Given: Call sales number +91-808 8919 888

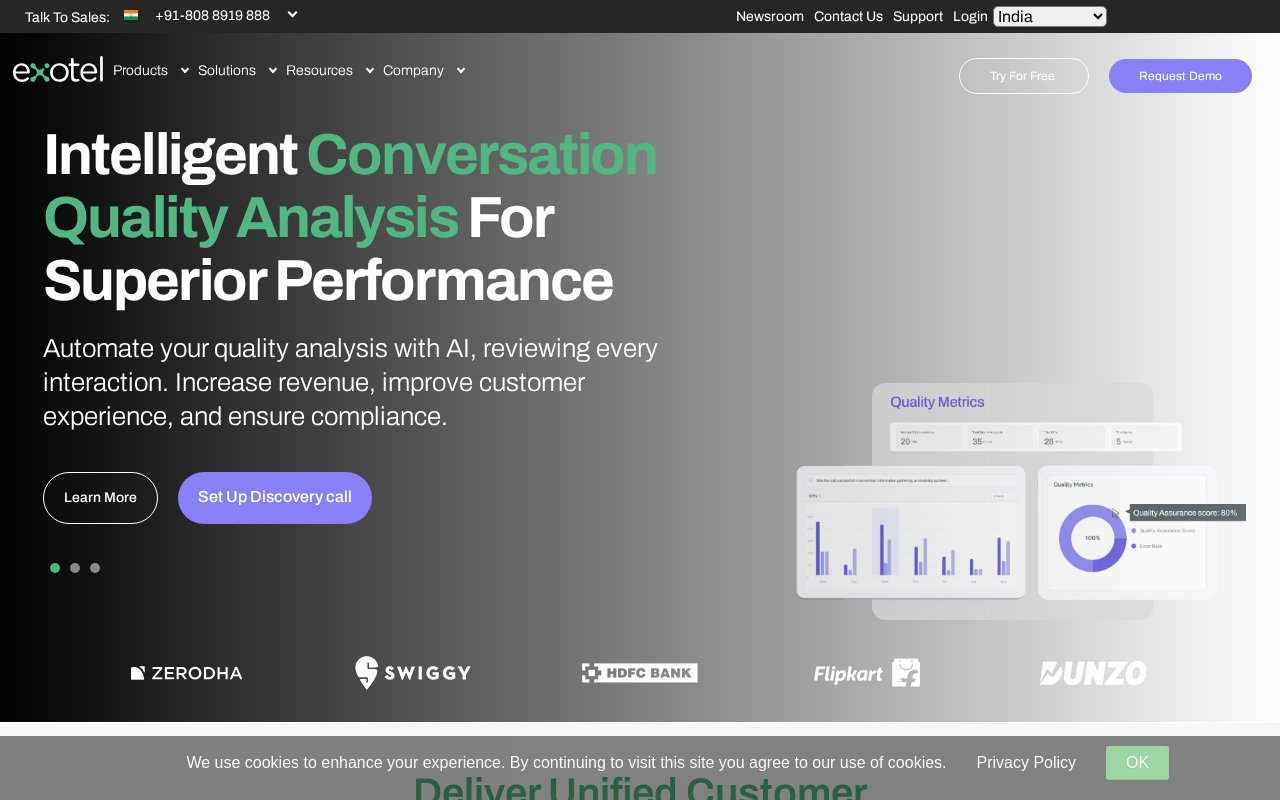Looking at the screenshot, I should [212, 15].
